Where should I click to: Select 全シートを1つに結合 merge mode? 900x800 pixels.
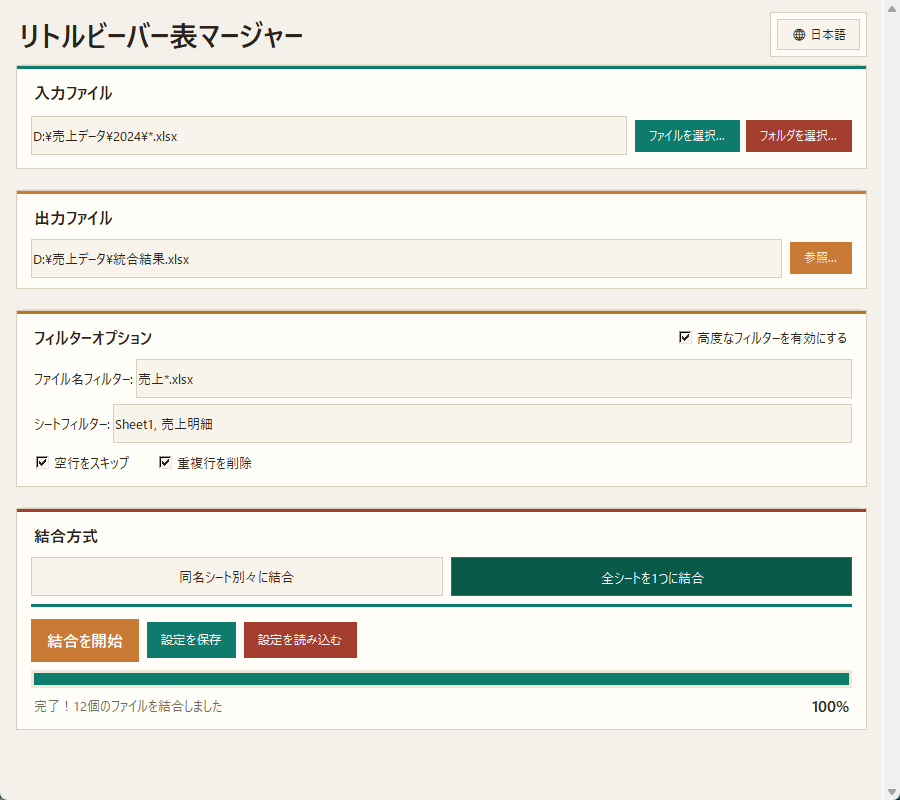click(651, 576)
